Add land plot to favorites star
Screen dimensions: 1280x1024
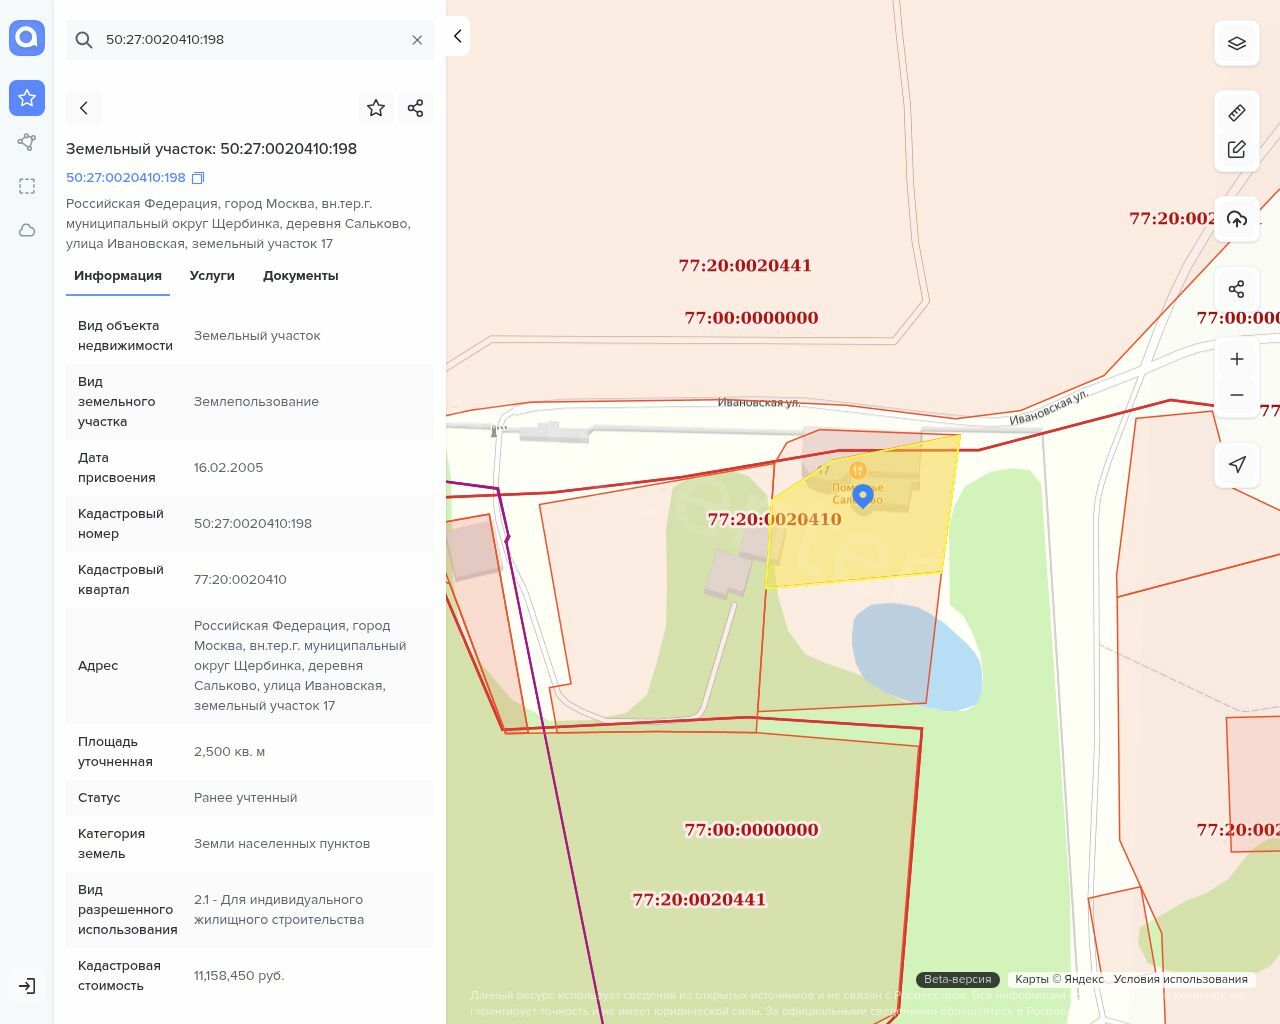tap(376, 108)
